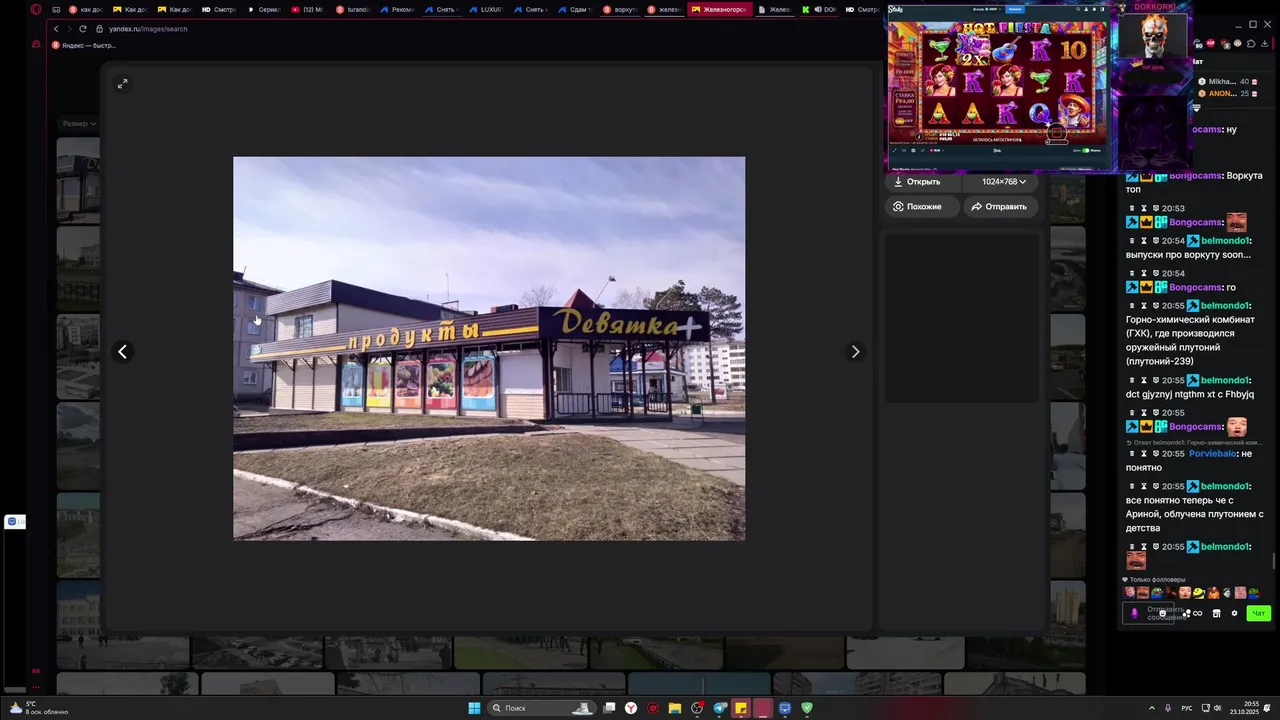Image resolution: width=1280 pixels, height=720 pixels.
Task: Click the Только фолловеры chat notice
Action: [x=1154, y=580]
